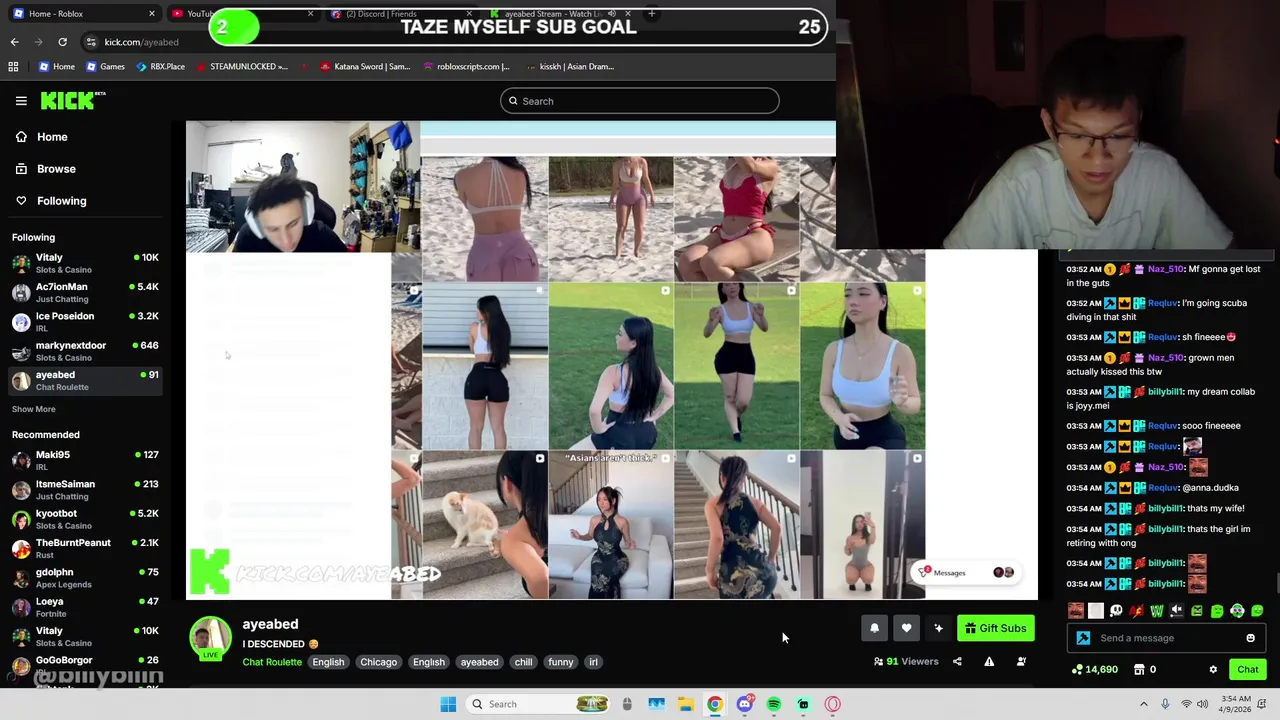Click the green Chat send button
The image size is (1280, 720).
pyautogui.click(x=1247, y=670)
